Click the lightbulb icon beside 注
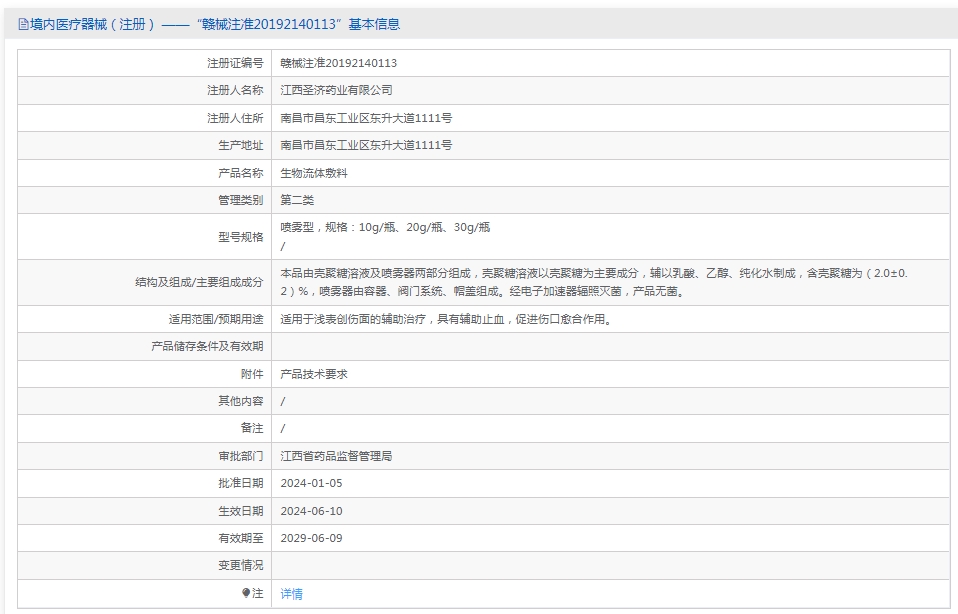Screen dimensions: 958x614 pyautogui.click(x=246, y=593)
